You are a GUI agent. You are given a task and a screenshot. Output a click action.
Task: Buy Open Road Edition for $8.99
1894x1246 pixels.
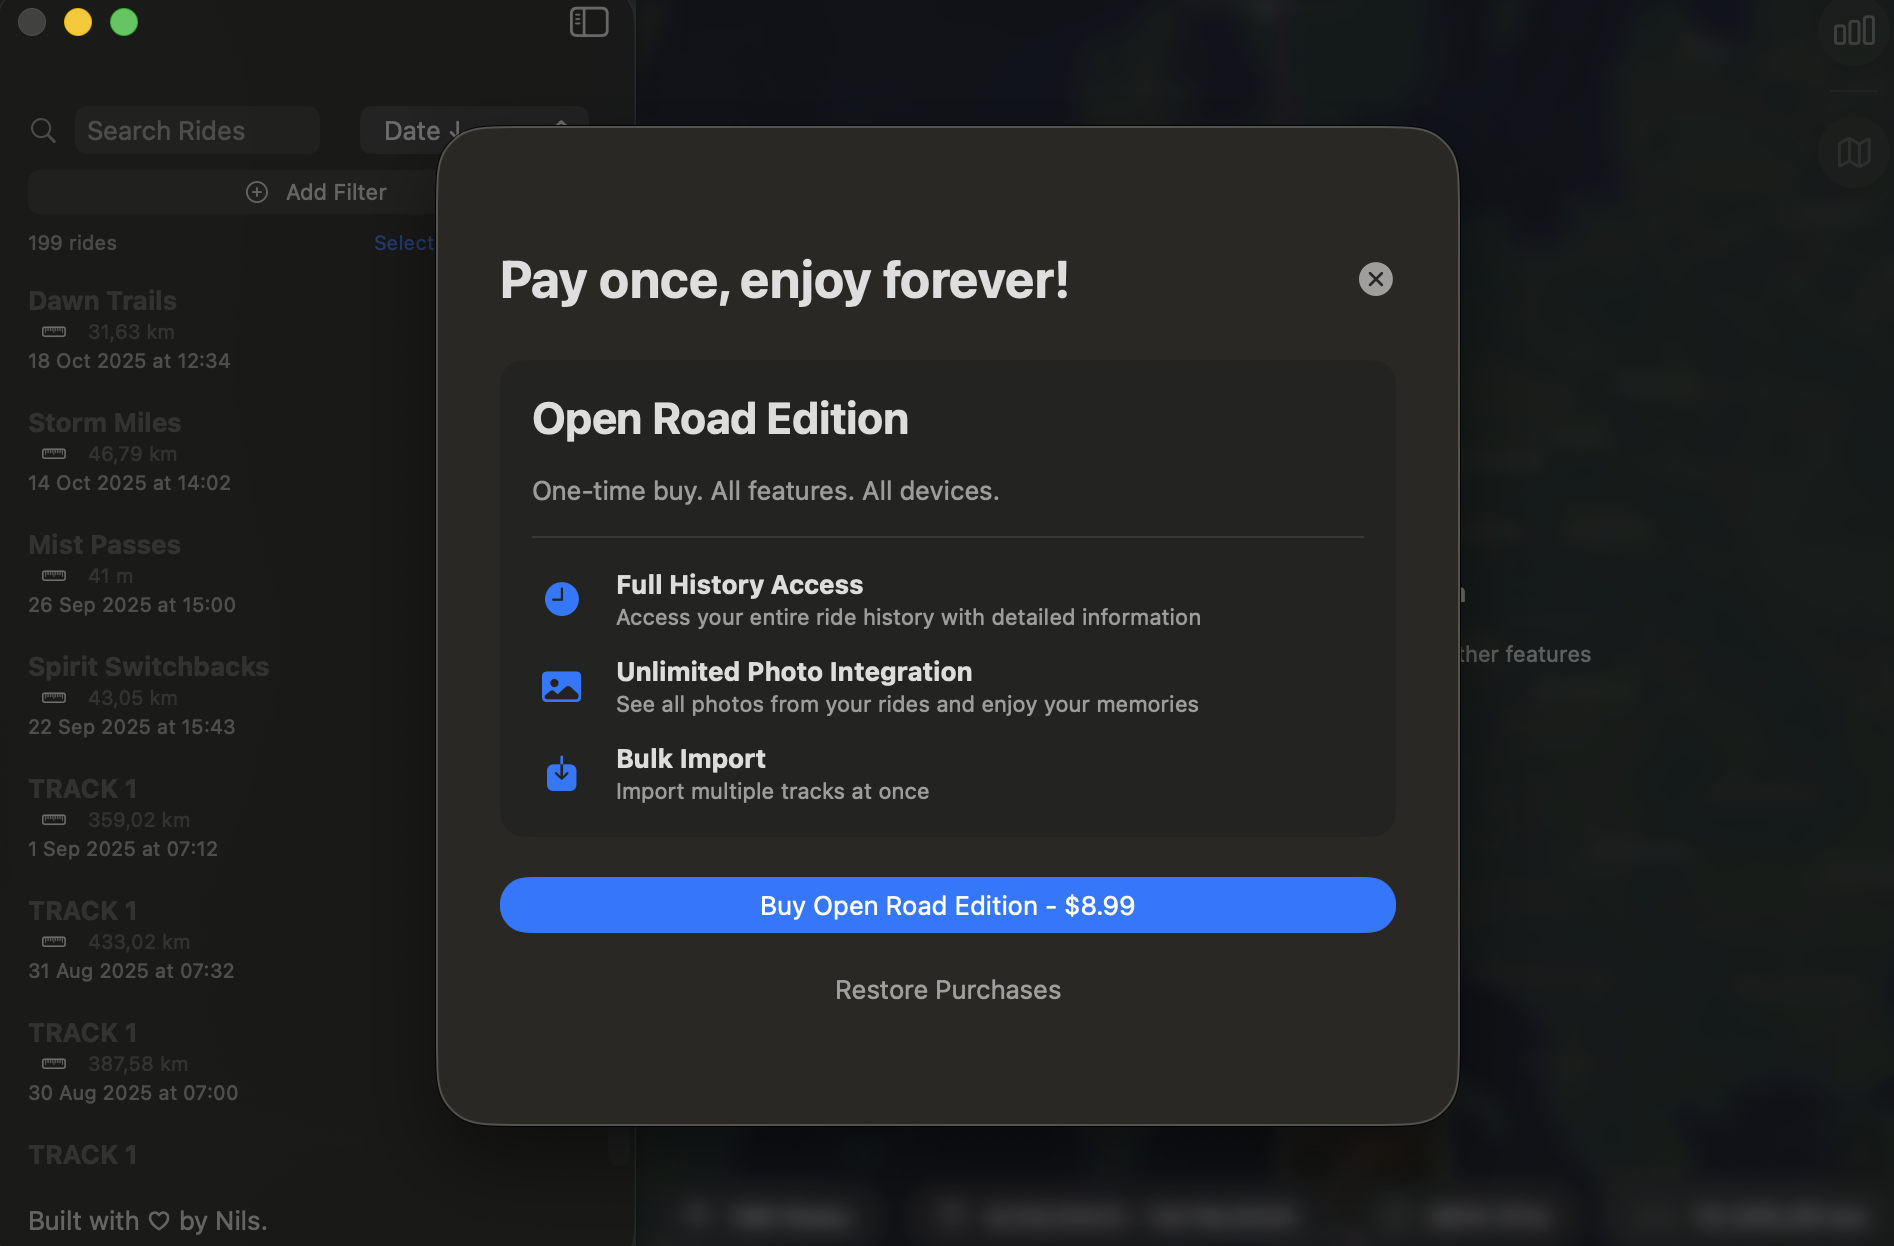point(947,905)
